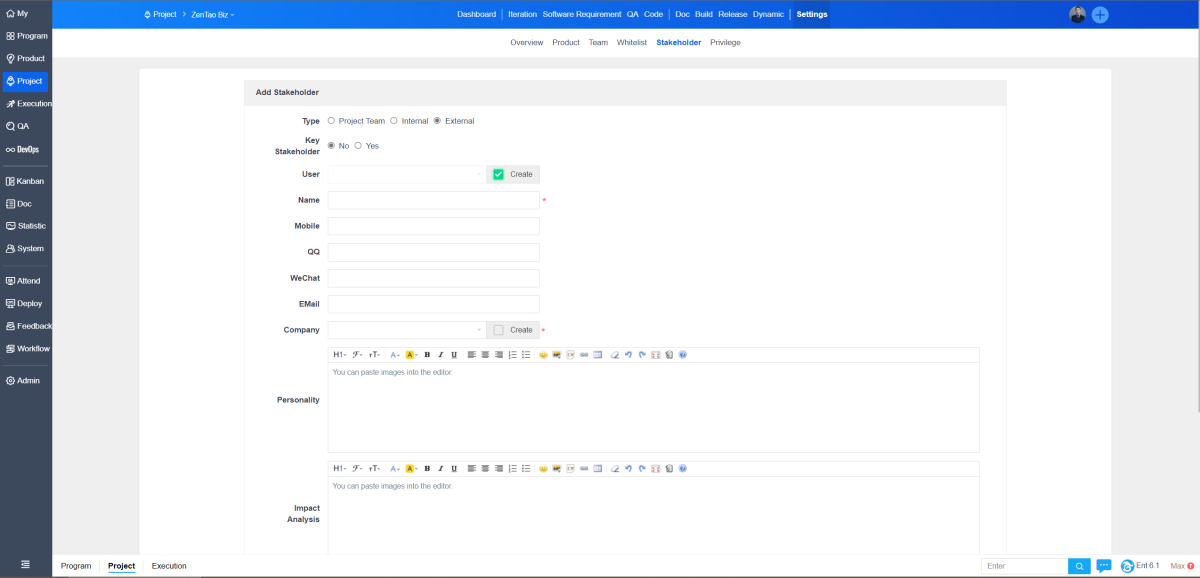Uncheck the Create checkbox next to User
Viewport: 1200px width, 578px height.
coord(498,174)
